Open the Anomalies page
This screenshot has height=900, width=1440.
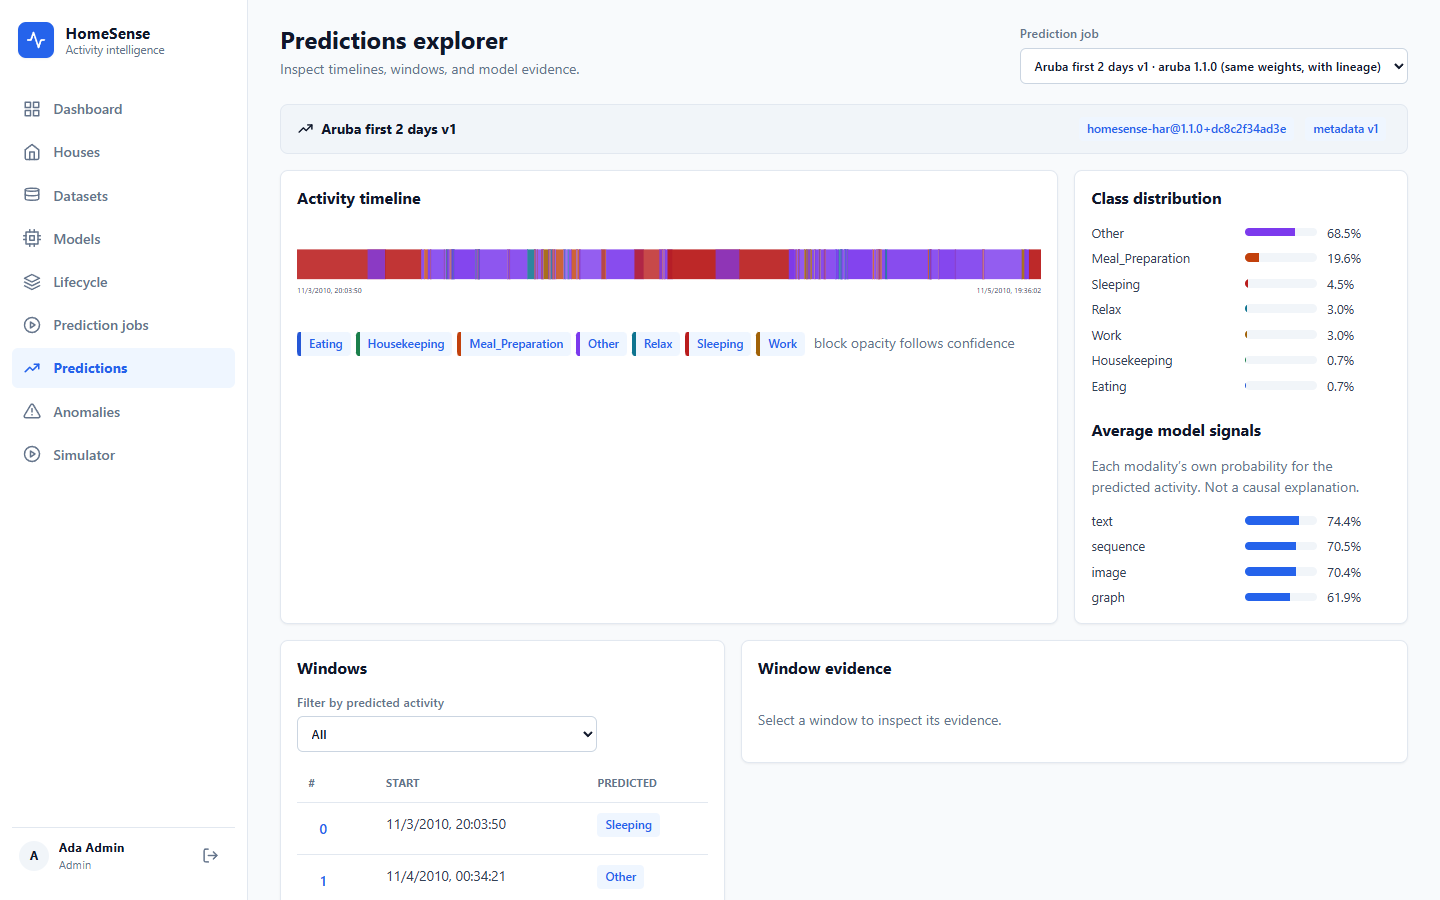pos(123,412)
